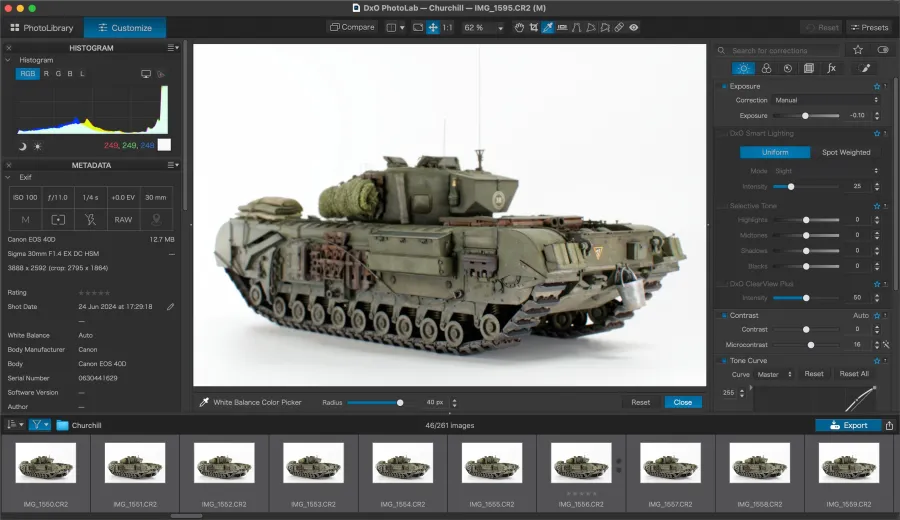Click the Exposure slider handle

(805, 115)
